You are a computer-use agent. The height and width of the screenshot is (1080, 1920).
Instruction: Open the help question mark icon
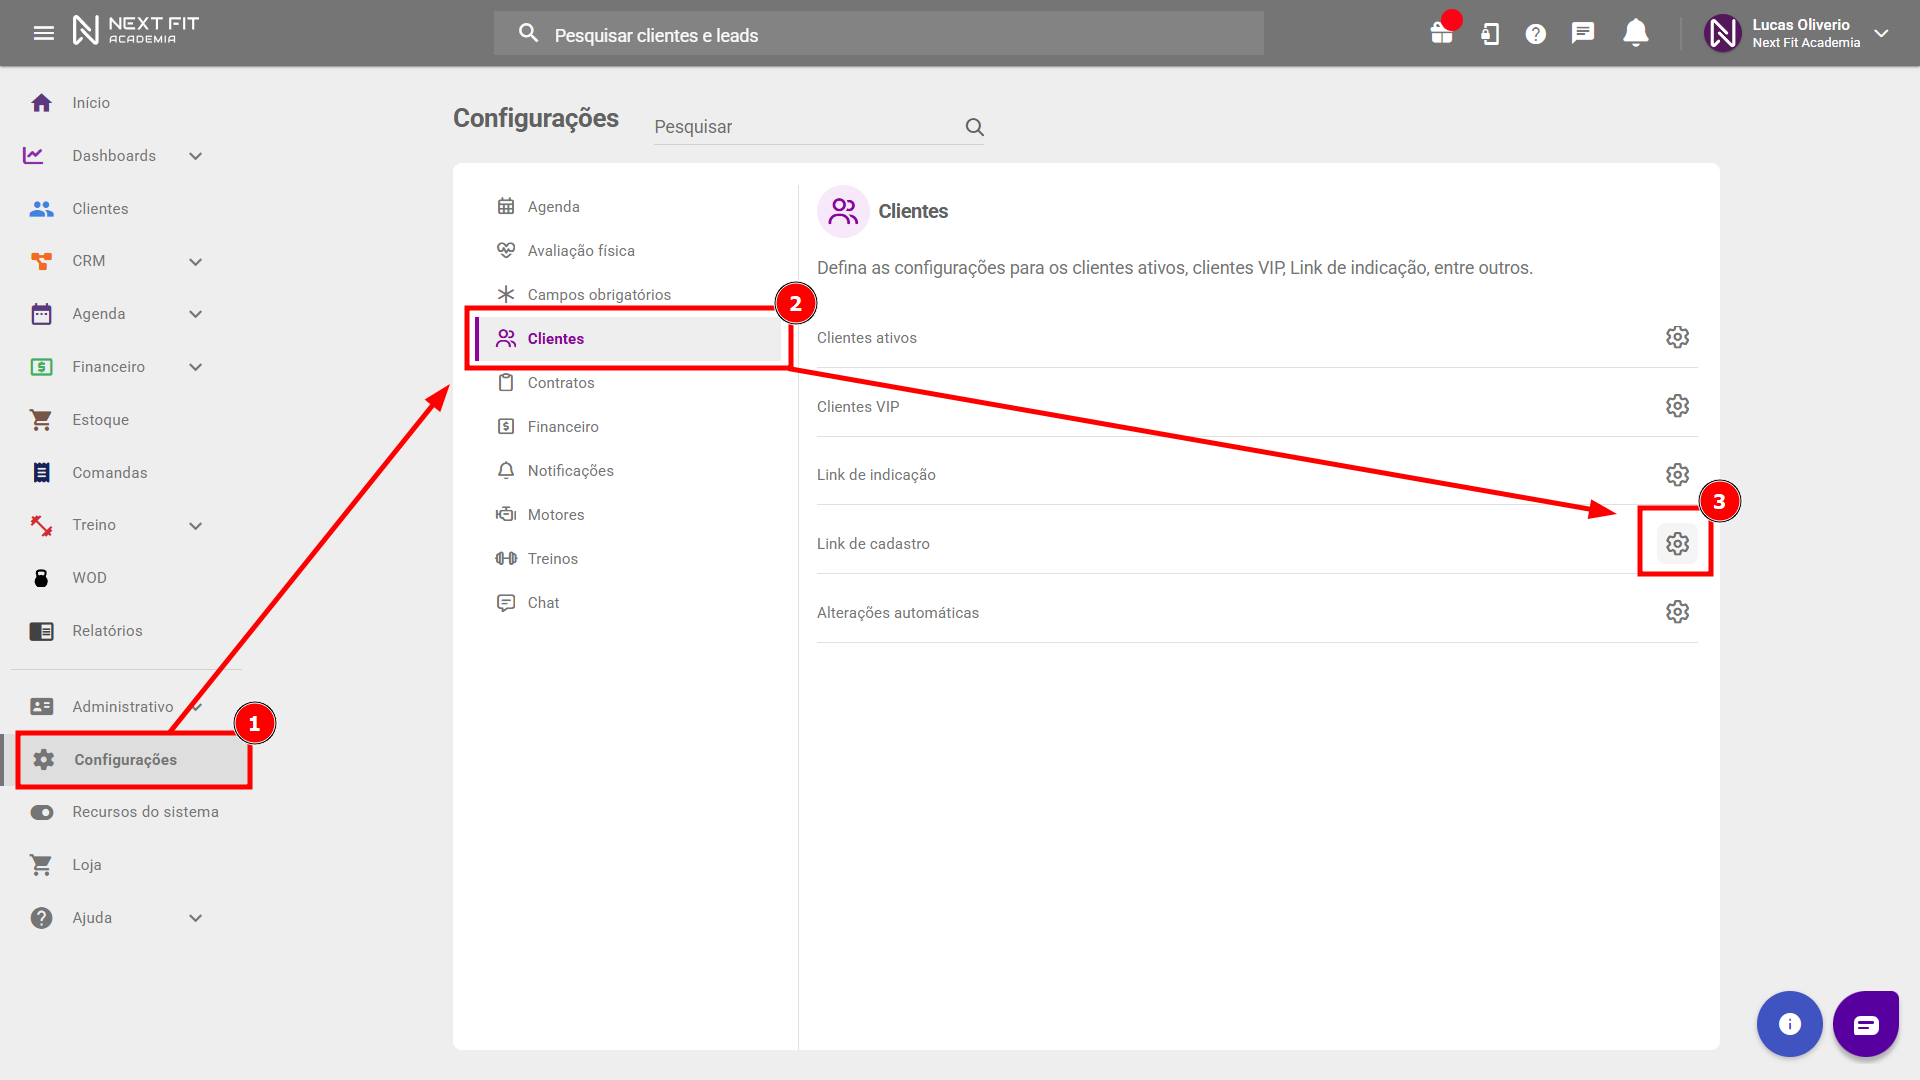pyautogui.click(x=1535, y=34)
